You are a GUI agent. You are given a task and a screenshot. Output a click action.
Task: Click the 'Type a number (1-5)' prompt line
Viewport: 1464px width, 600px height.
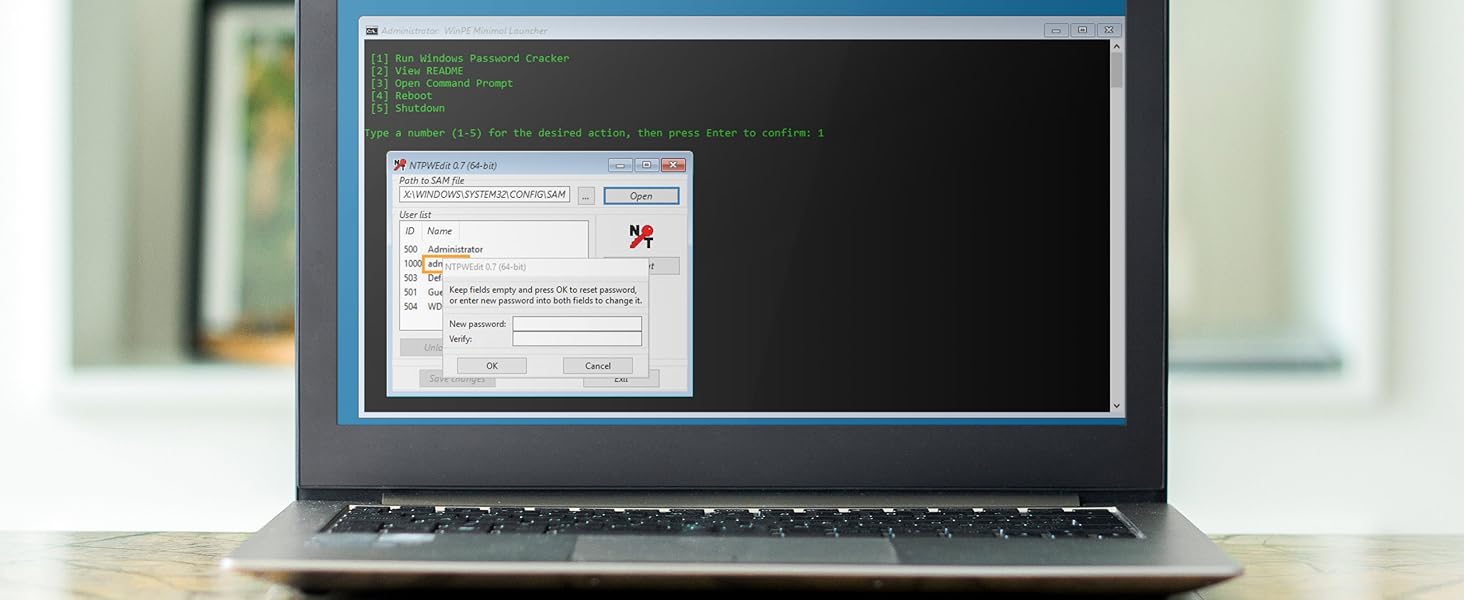pyautogui.click(x=594, y=133)
